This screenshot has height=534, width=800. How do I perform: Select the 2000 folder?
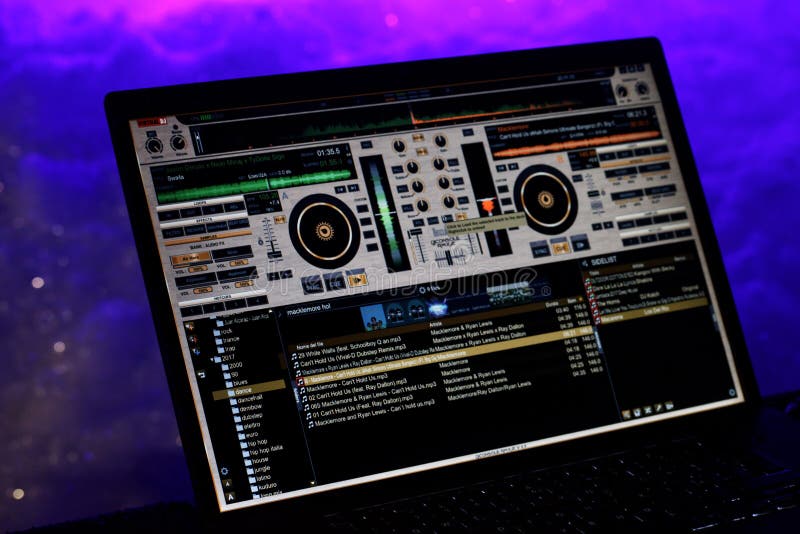click(233, 366)
